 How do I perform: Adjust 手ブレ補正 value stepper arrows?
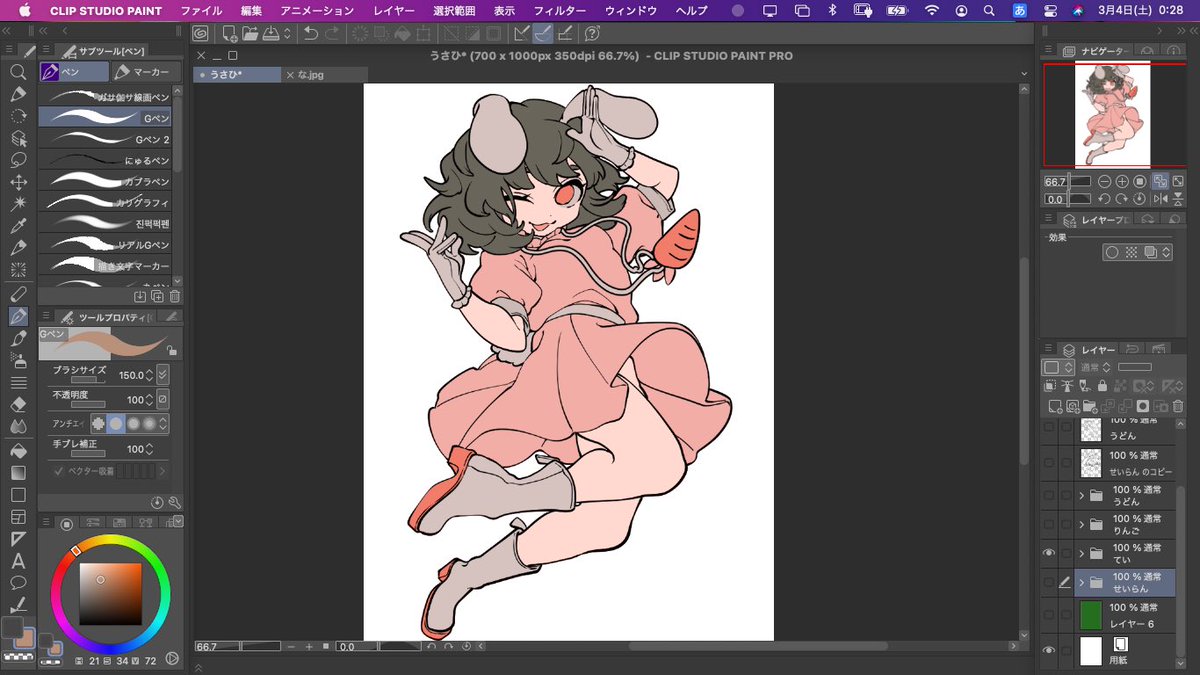click(150, 449)
